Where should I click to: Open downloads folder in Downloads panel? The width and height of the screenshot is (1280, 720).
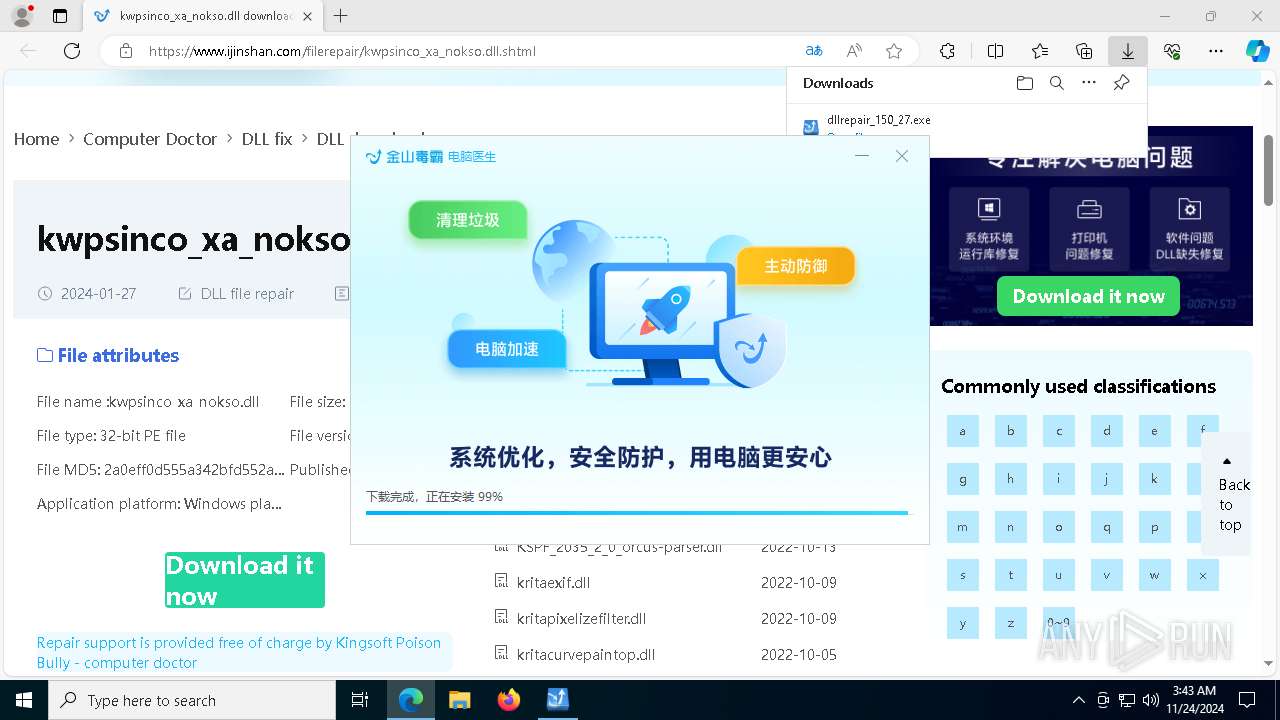[x=1024, y=83]
